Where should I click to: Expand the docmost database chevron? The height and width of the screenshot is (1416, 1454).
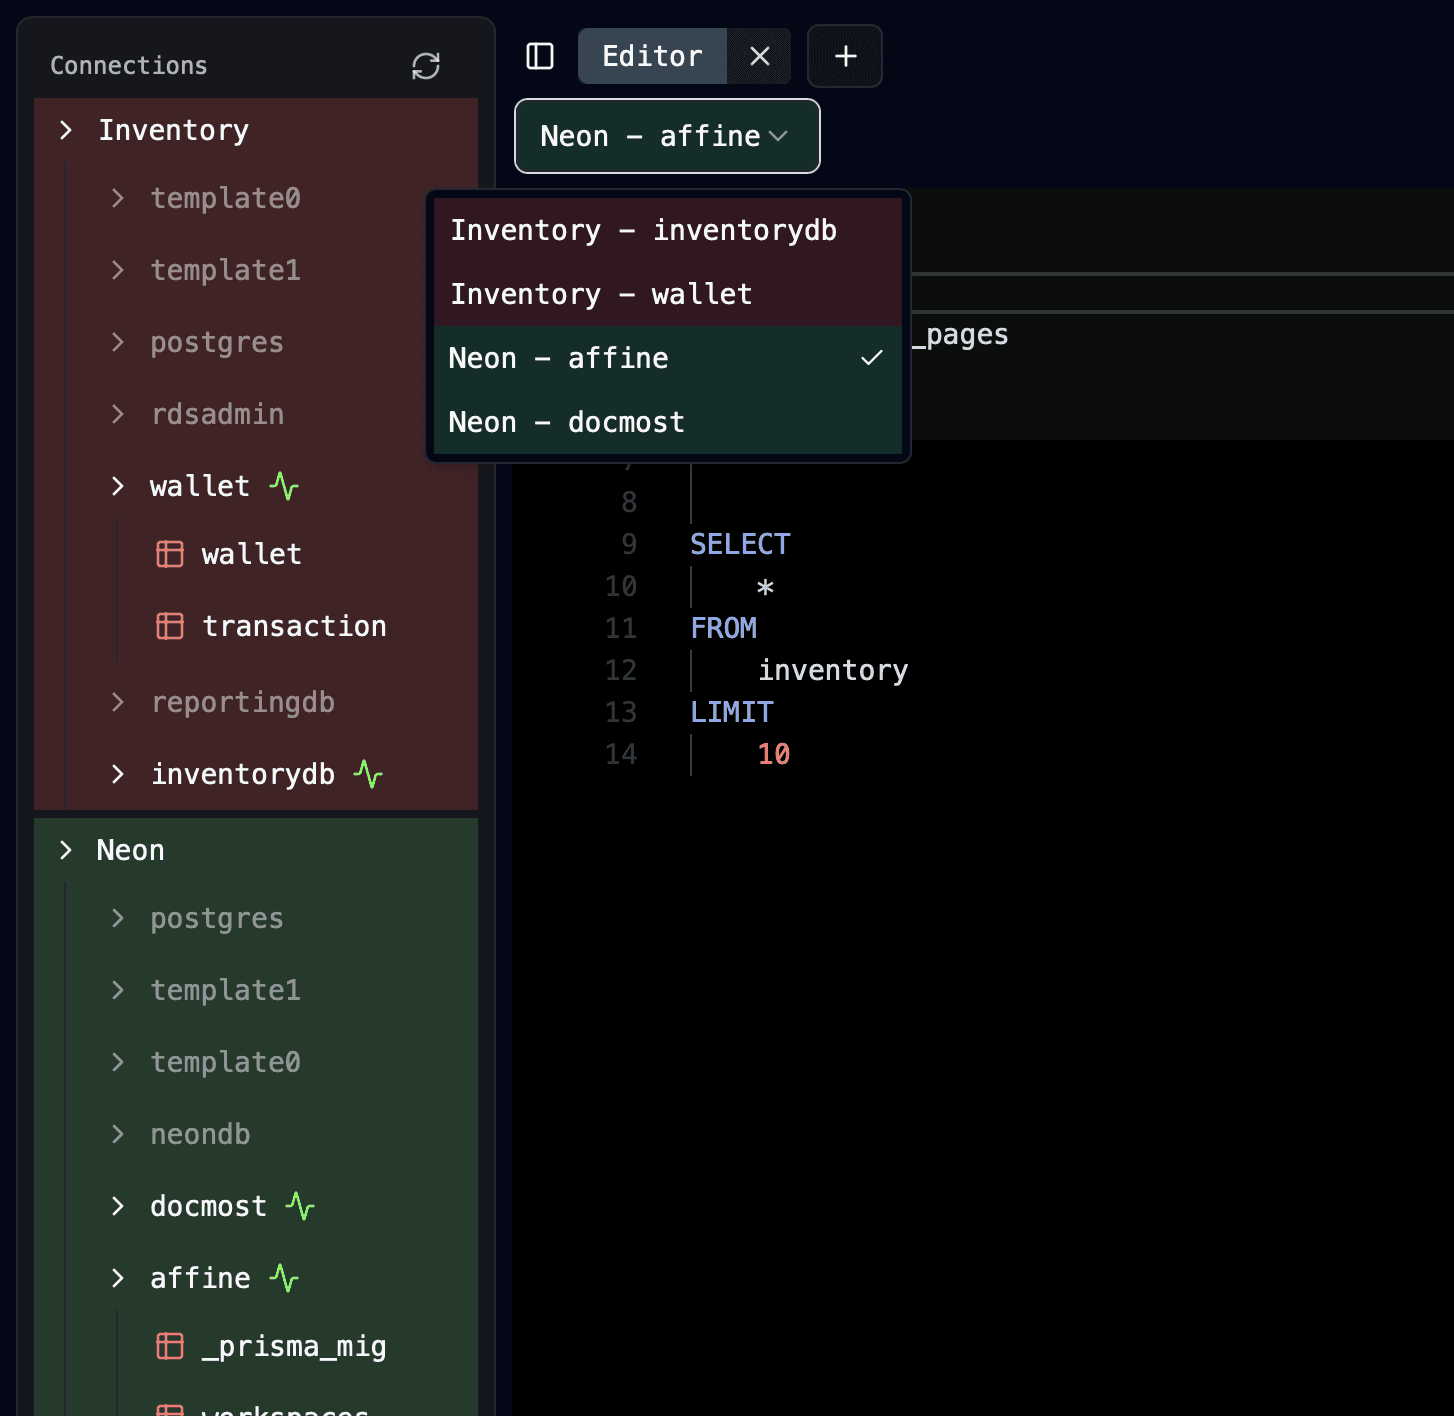click(118, 1206)
